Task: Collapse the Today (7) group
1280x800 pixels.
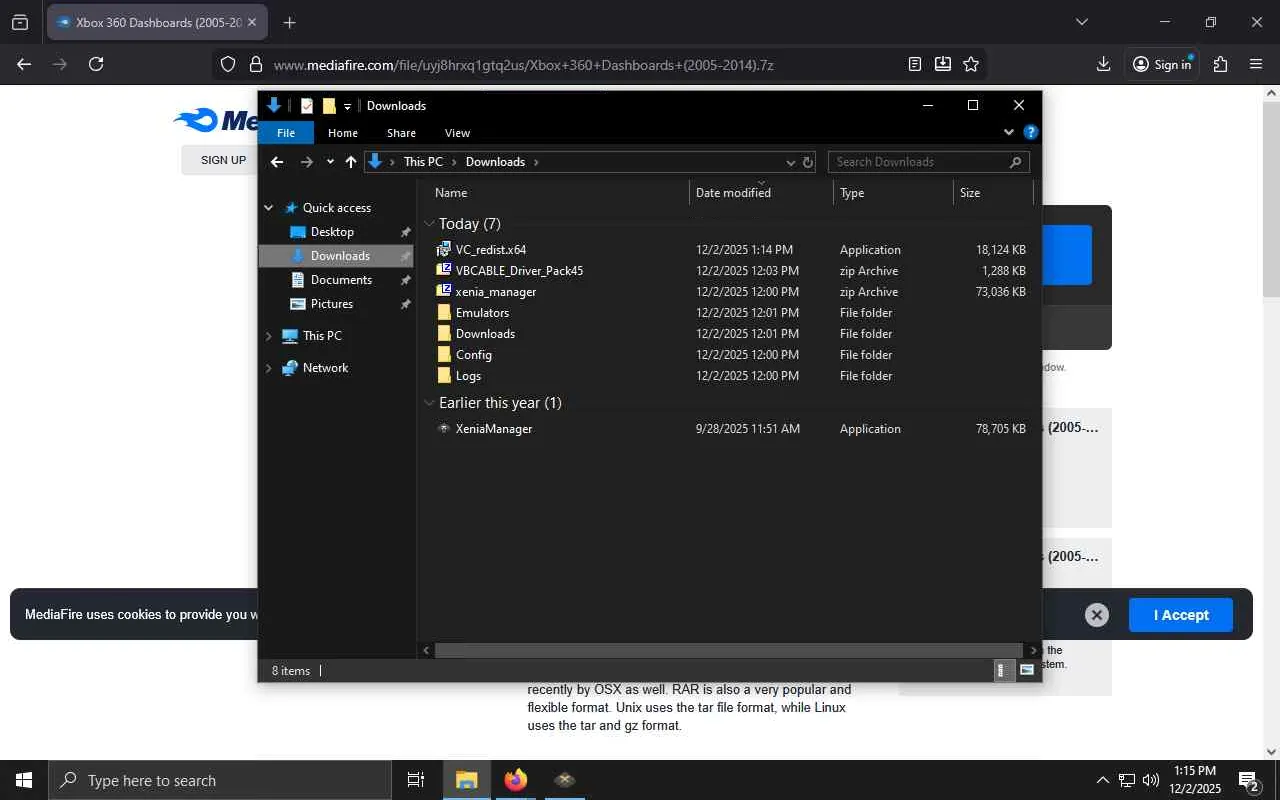Action: coord(429,224)
